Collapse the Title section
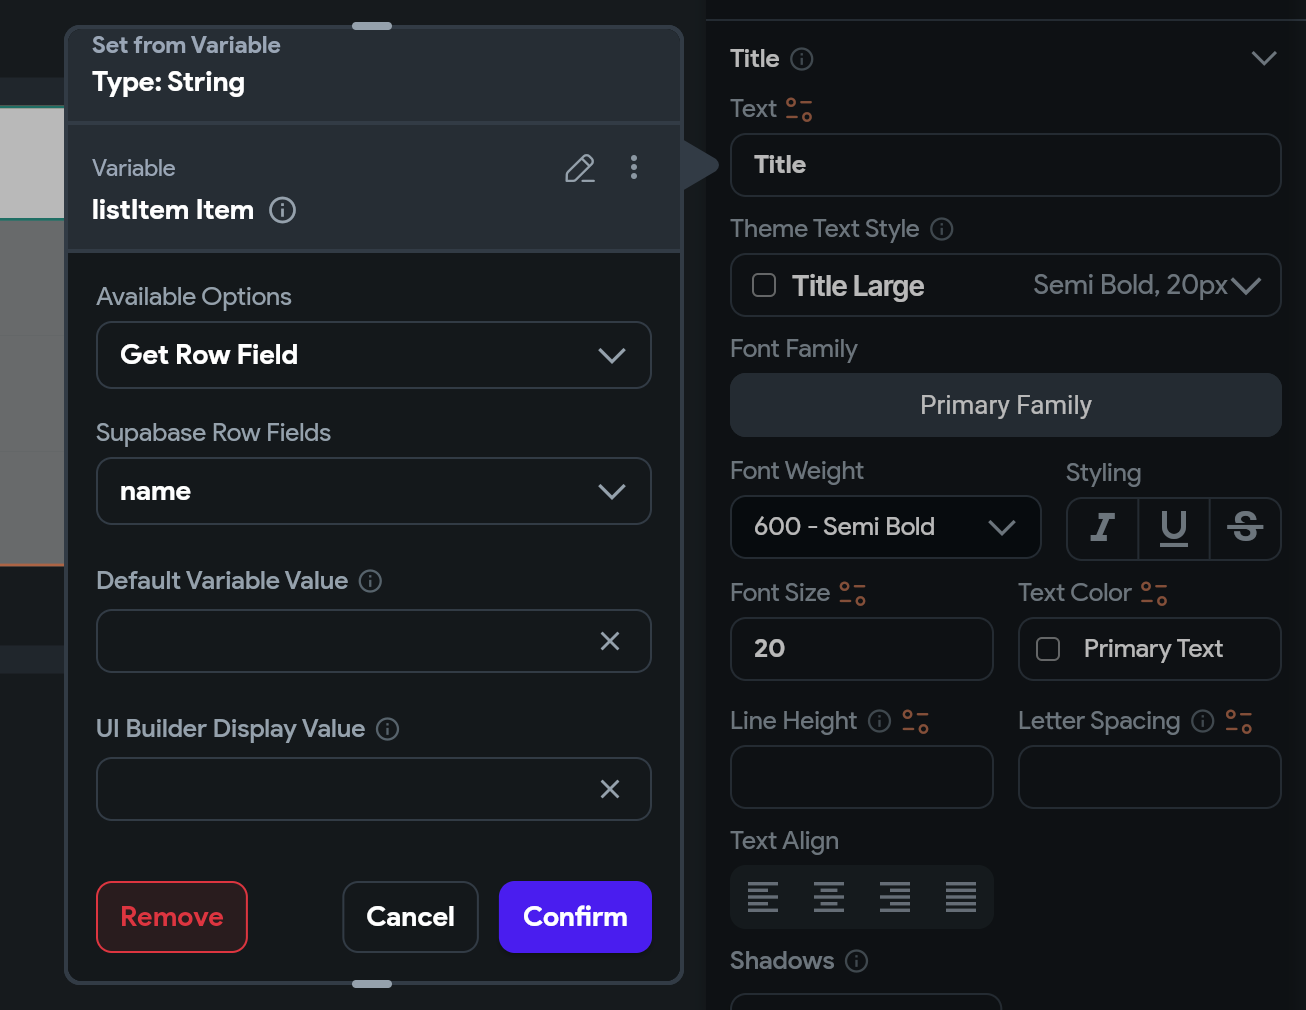Screen dimensions: 1306x1010 (x=1264, y=58)
